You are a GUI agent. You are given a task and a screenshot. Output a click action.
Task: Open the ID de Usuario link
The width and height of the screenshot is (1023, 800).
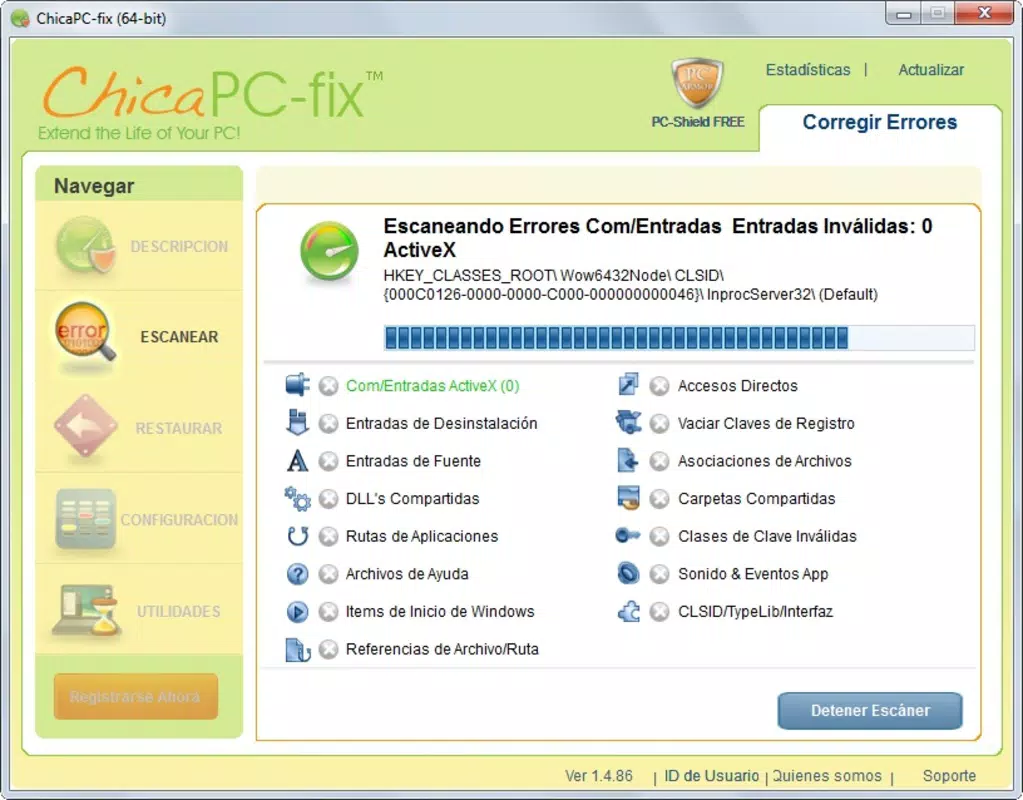pos(711,776)
